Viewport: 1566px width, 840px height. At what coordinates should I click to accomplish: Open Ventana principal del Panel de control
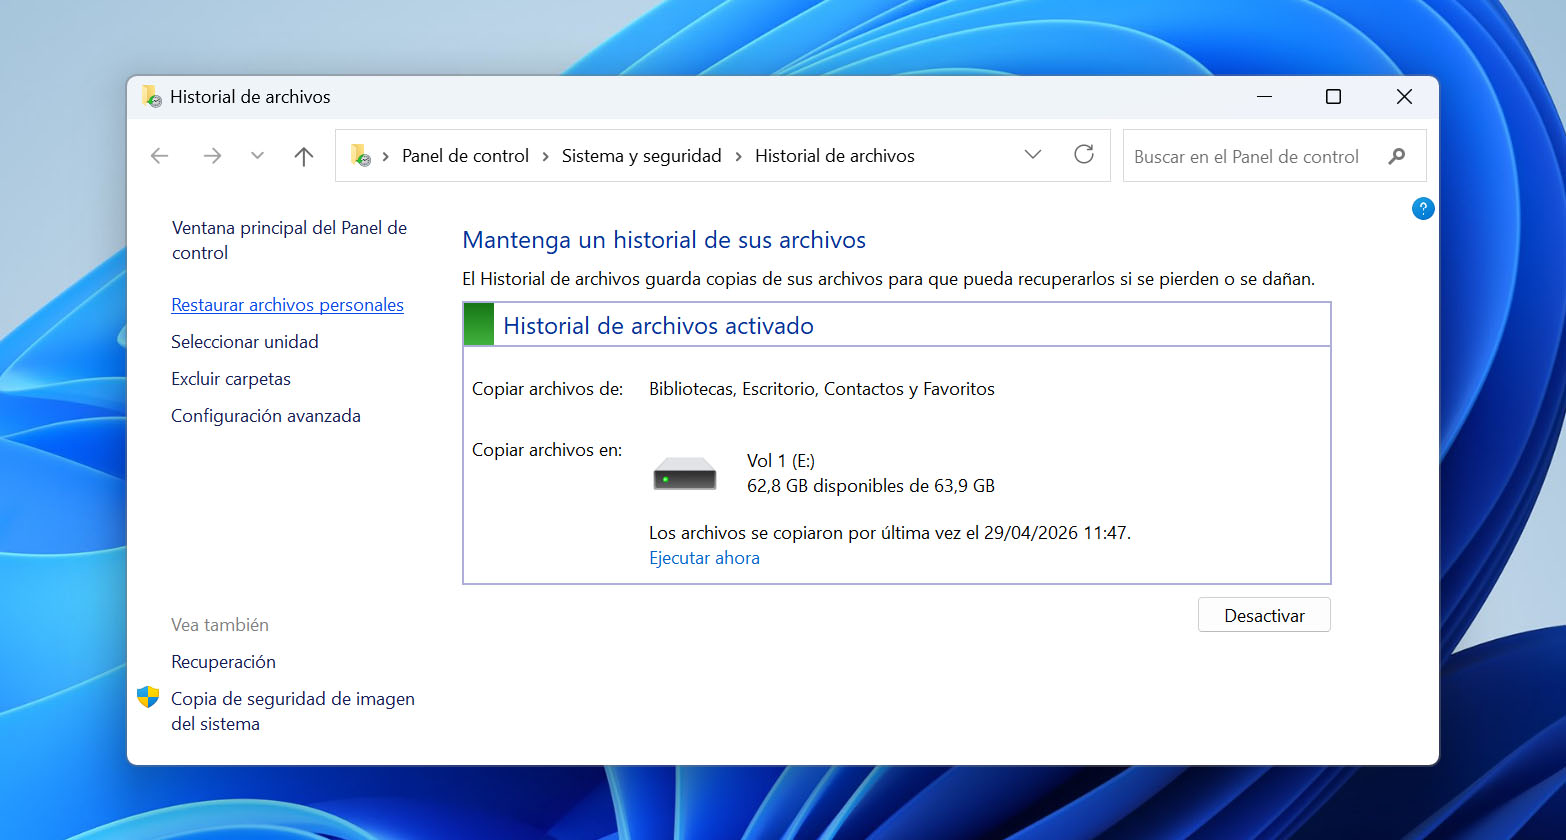tap(289, 240)
